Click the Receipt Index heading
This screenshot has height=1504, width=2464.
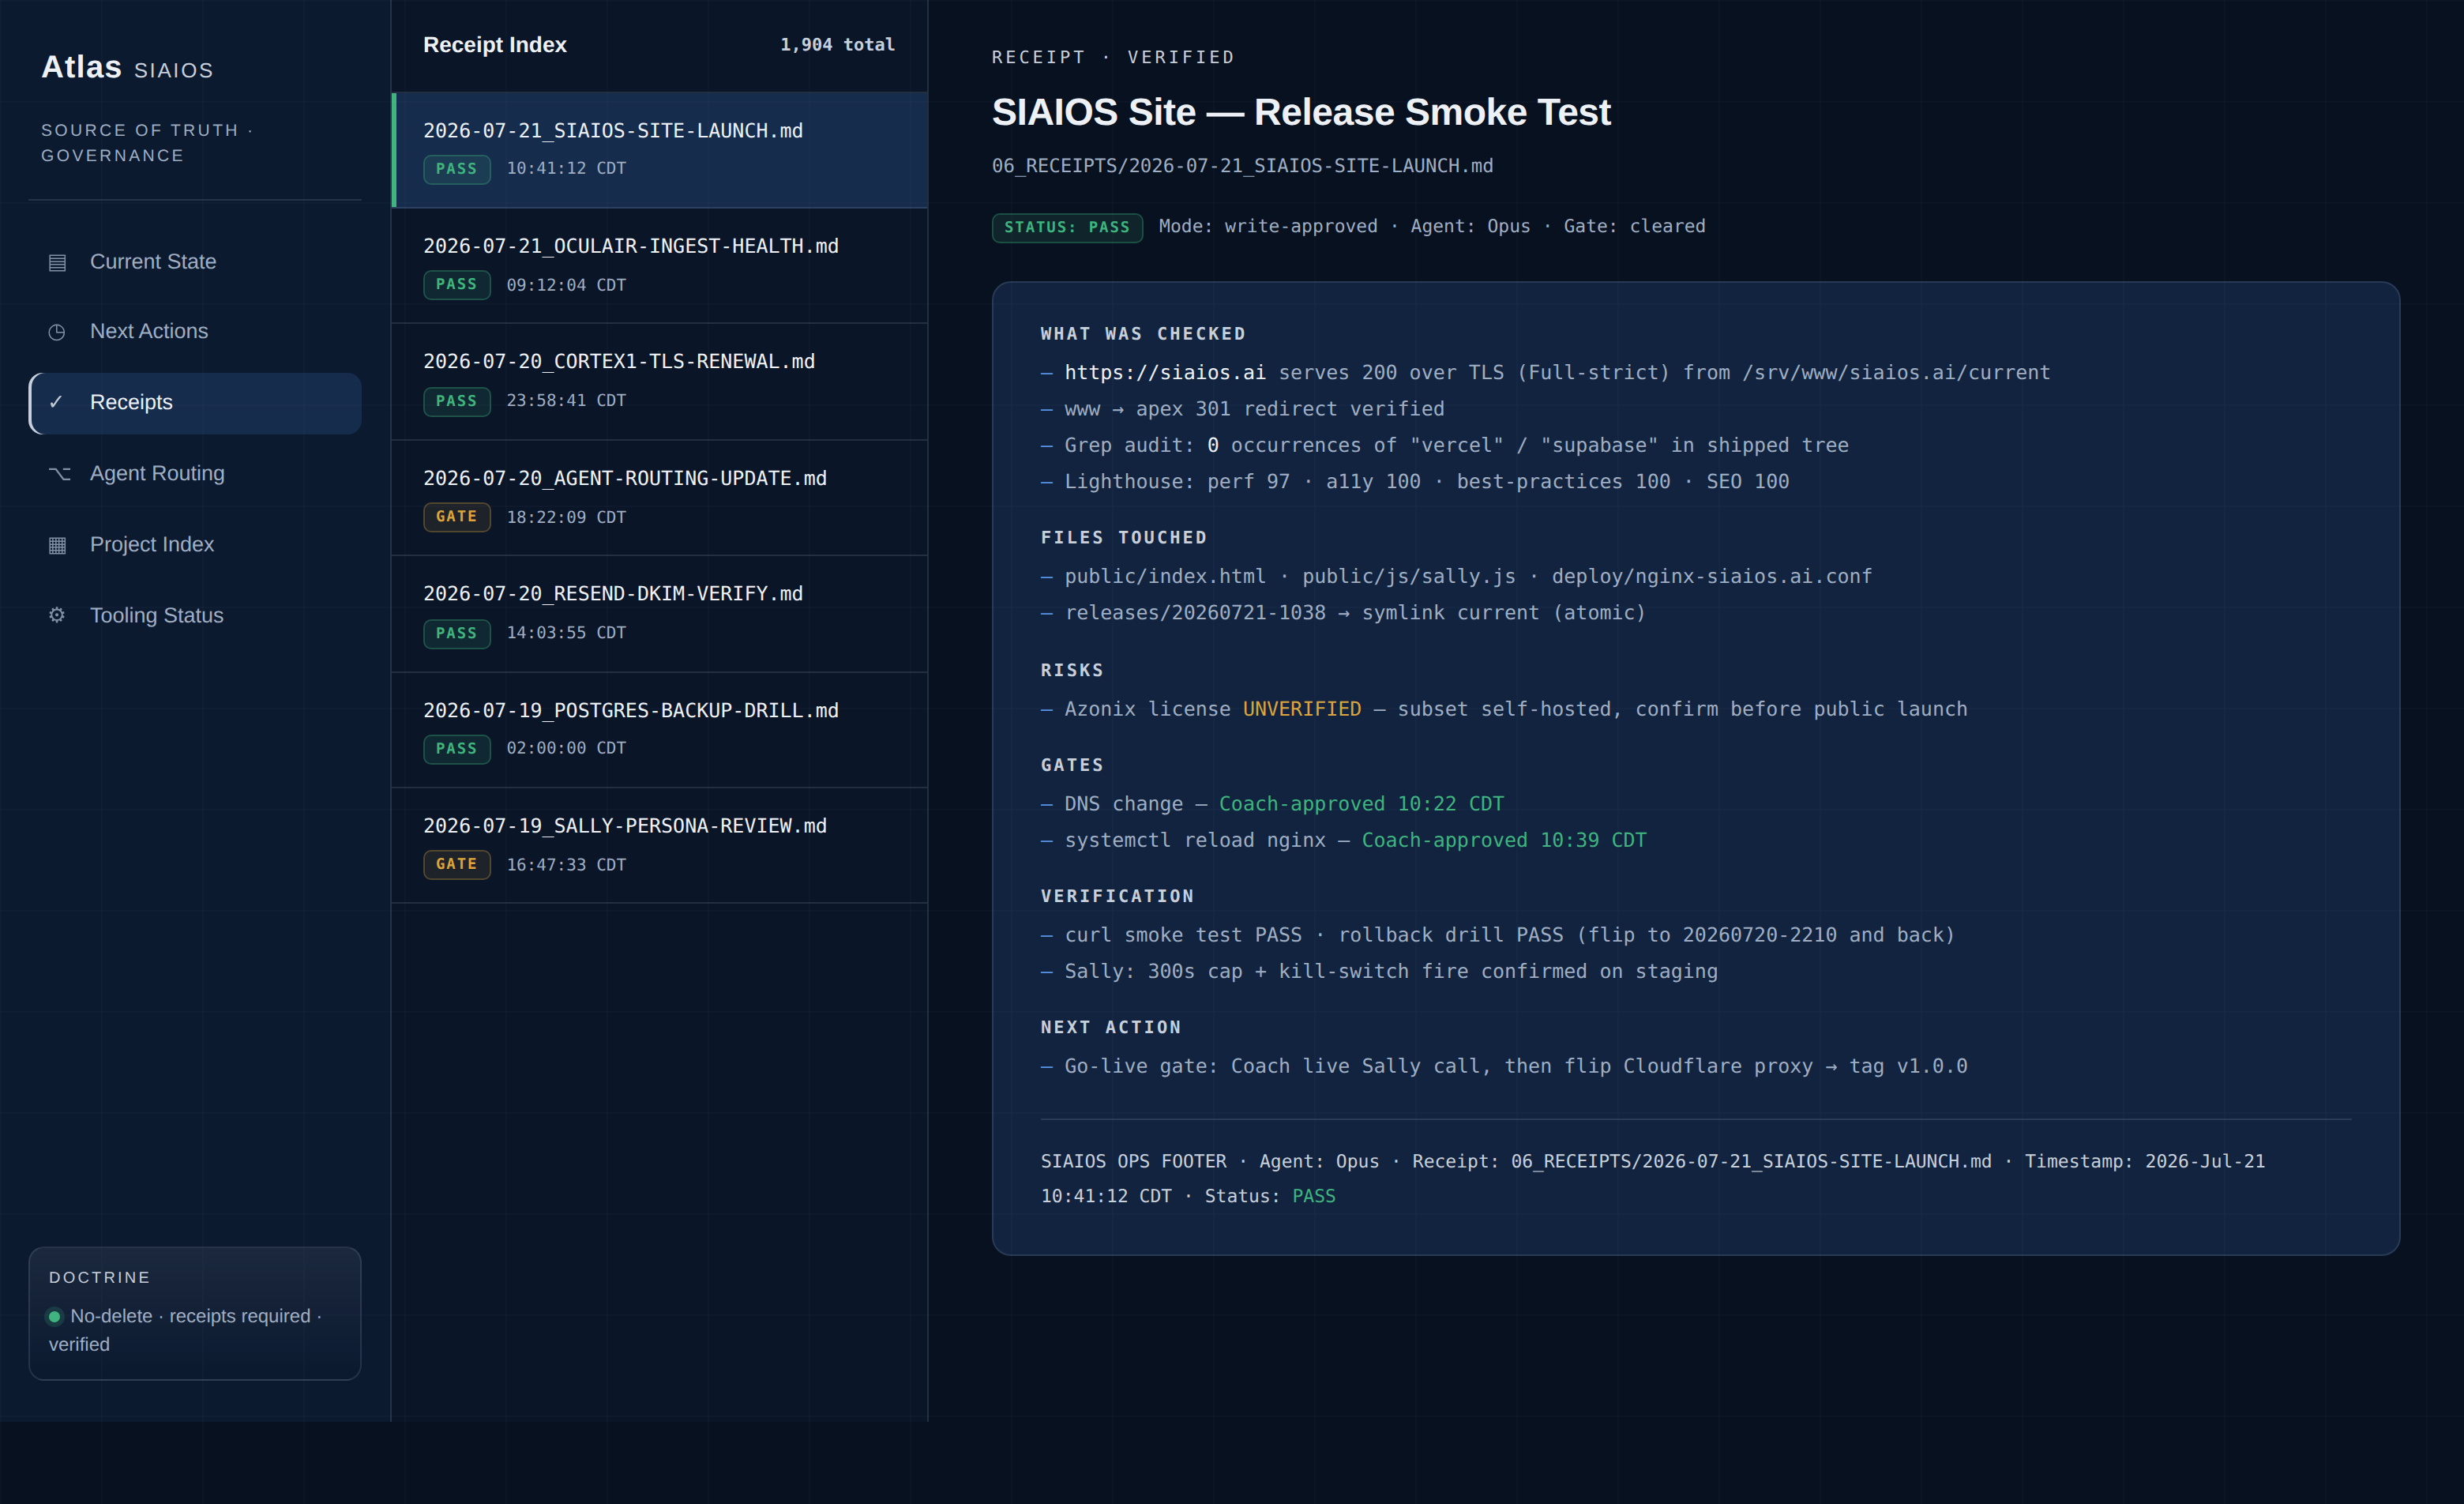pos(495,45)
